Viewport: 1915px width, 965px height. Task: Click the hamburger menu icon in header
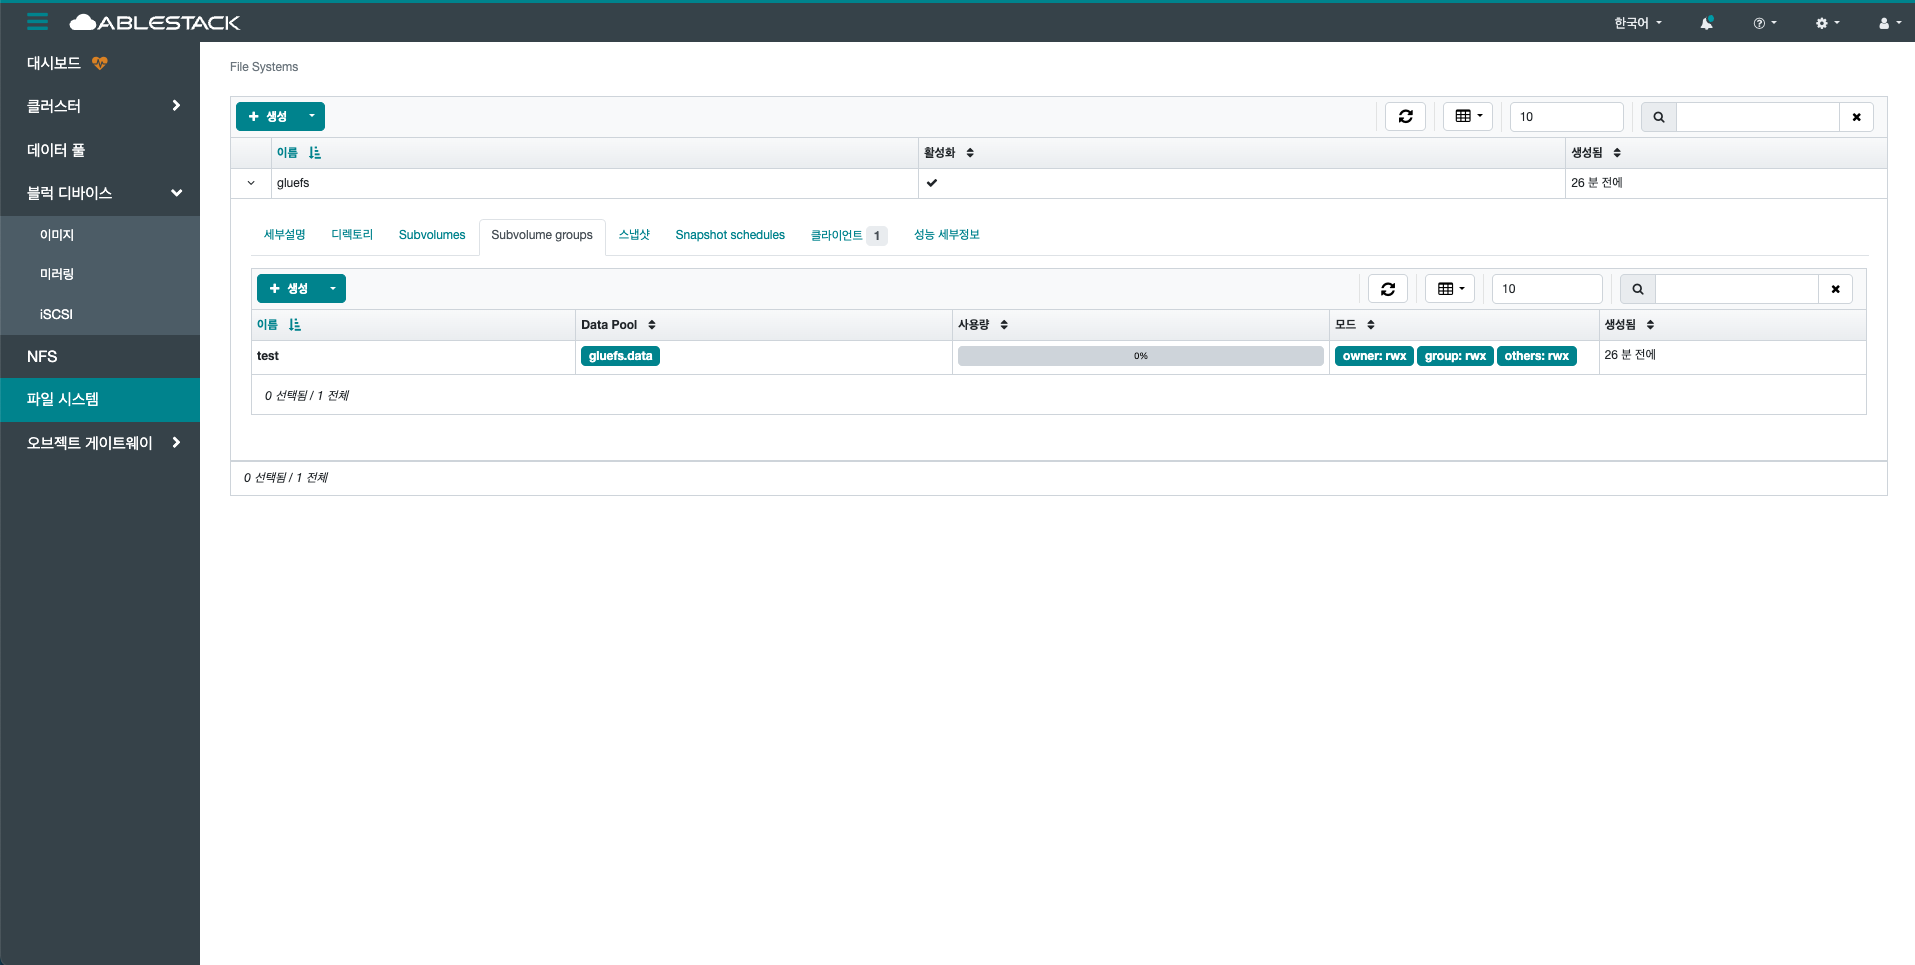(x=37, y=22)
